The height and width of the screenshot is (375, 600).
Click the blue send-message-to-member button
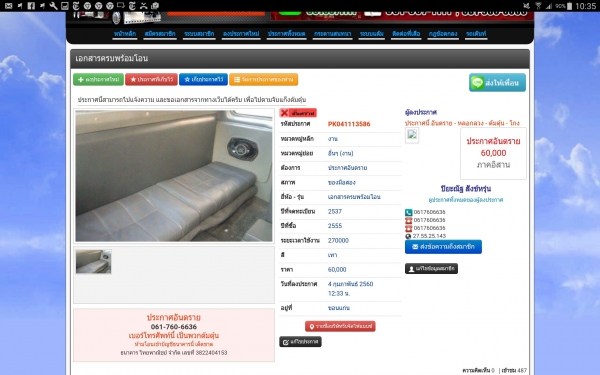coord(443,247)
